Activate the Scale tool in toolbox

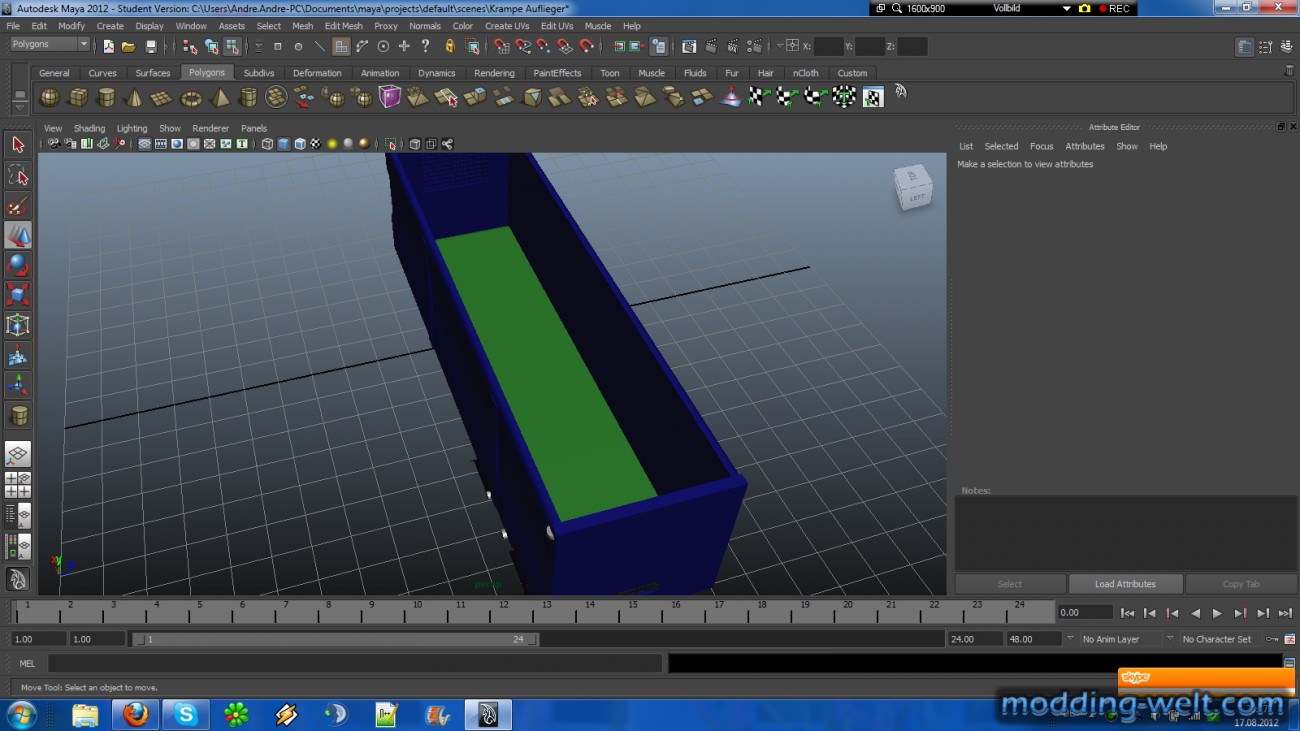click(x=17, y=295)
